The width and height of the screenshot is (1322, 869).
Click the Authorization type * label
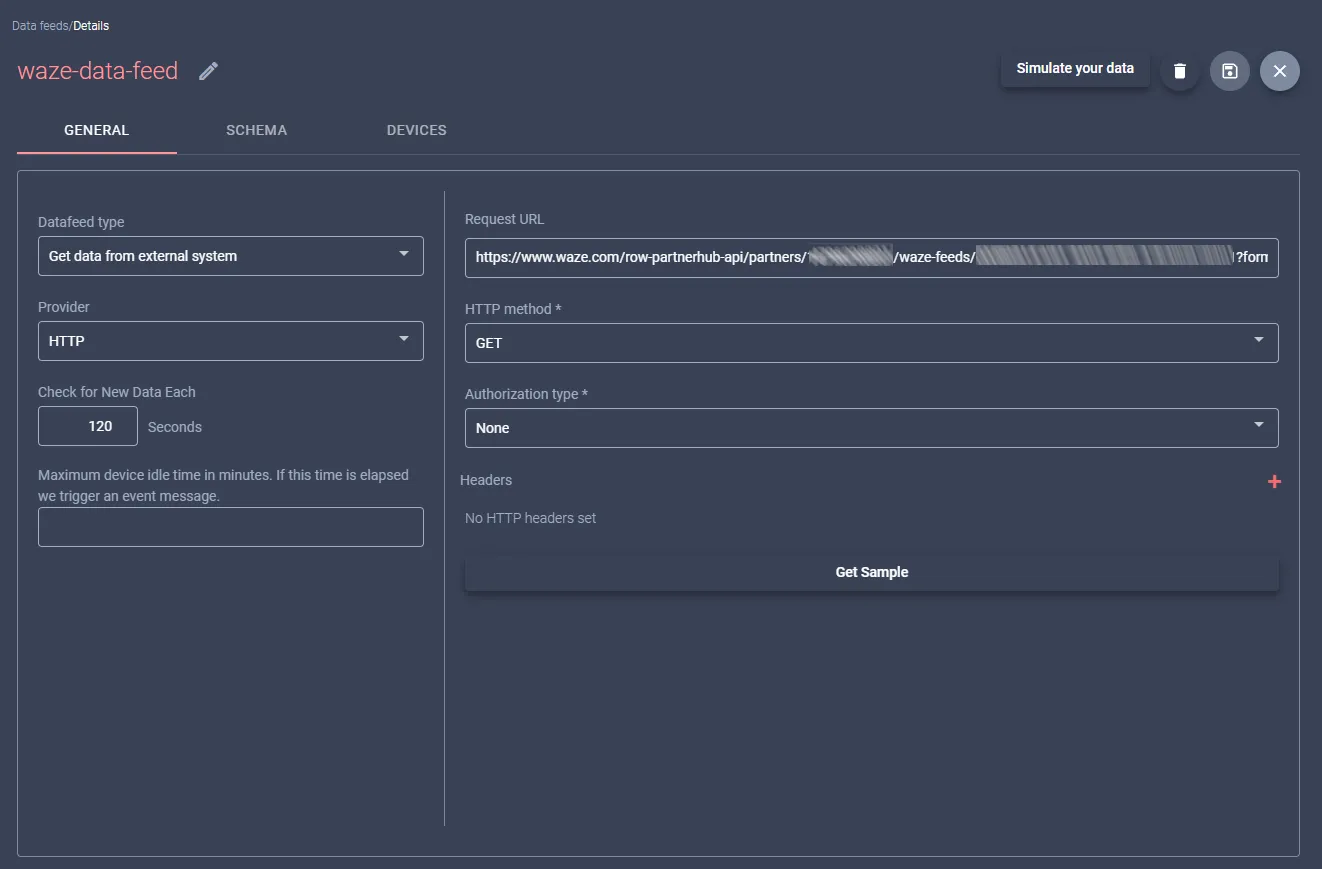(x=526, y=394)
